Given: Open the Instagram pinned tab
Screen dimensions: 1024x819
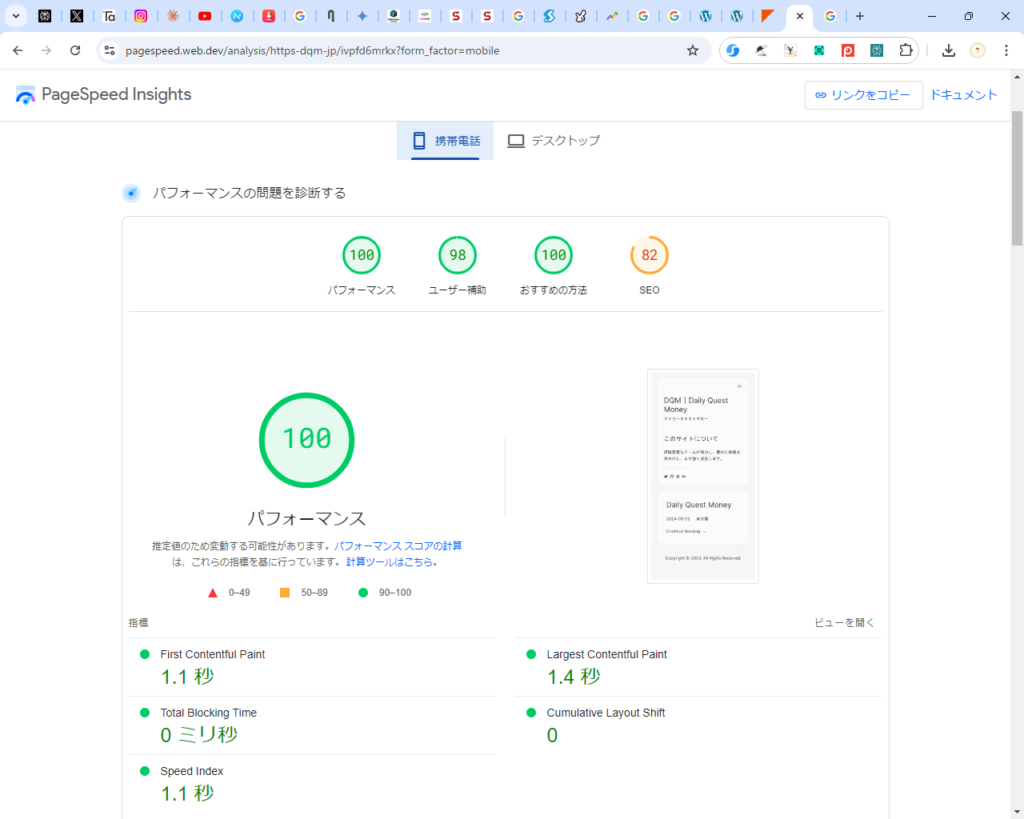Looking at the screenshot, I should click(141, 16).
